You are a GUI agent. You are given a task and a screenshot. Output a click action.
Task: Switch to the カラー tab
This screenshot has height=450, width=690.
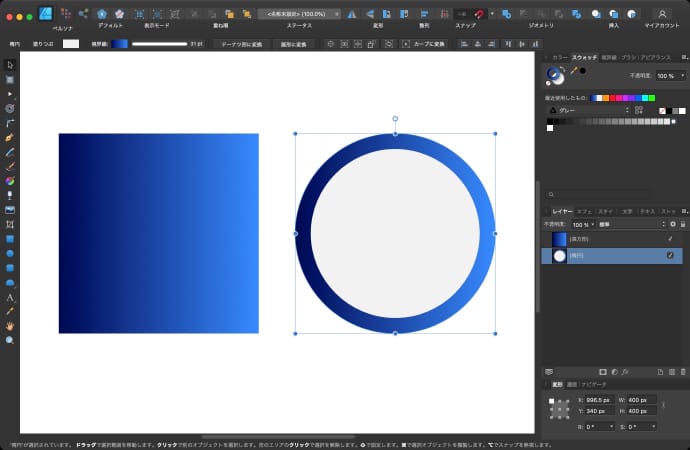tap(559, 59)
